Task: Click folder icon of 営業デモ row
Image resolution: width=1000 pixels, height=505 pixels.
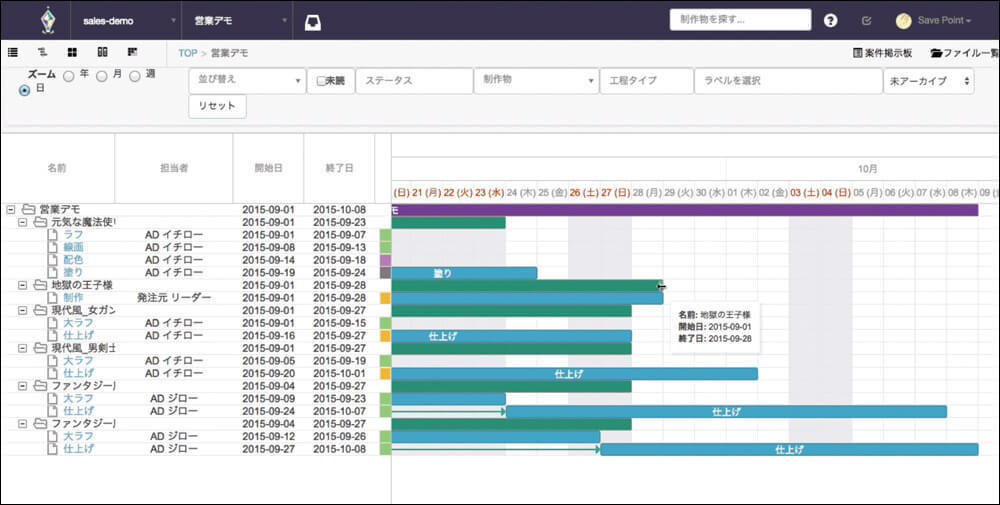Action: 28,209
